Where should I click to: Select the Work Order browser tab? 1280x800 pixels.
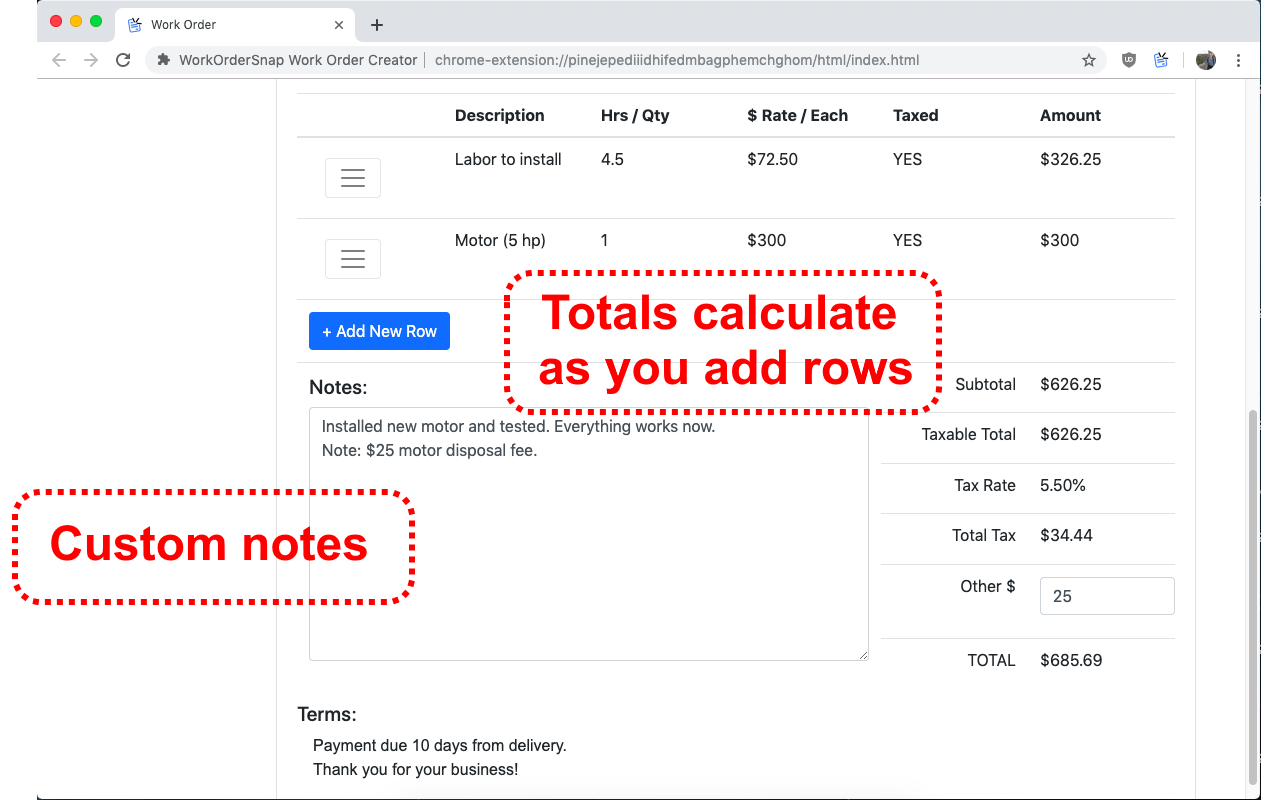tap(200, 24)
